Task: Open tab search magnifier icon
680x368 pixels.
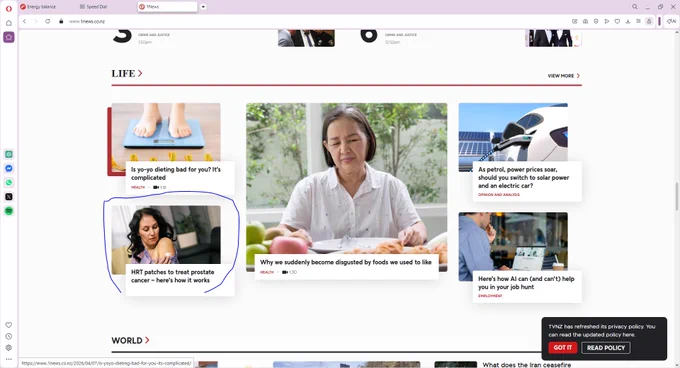Action: tap(634, 7)
